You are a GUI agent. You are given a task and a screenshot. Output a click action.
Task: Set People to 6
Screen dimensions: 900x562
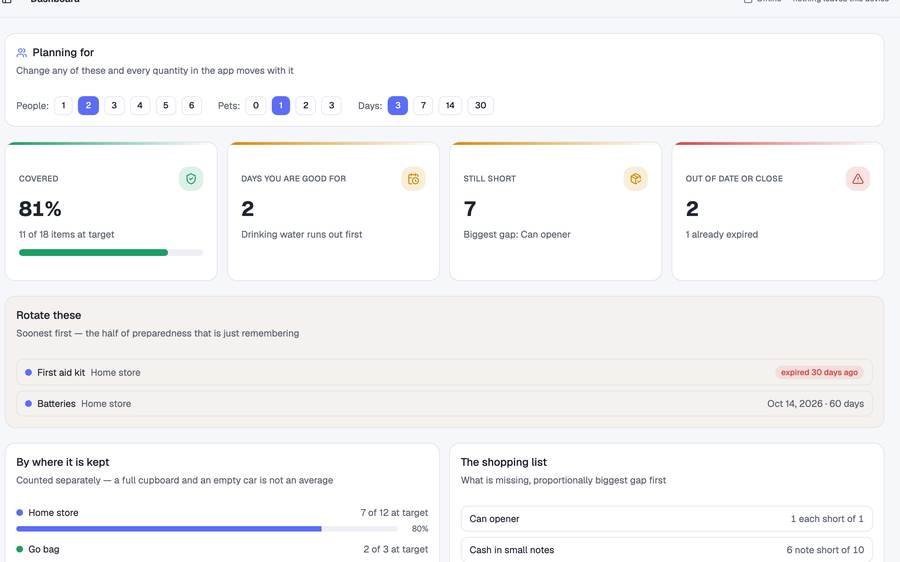tap(192, 106)
